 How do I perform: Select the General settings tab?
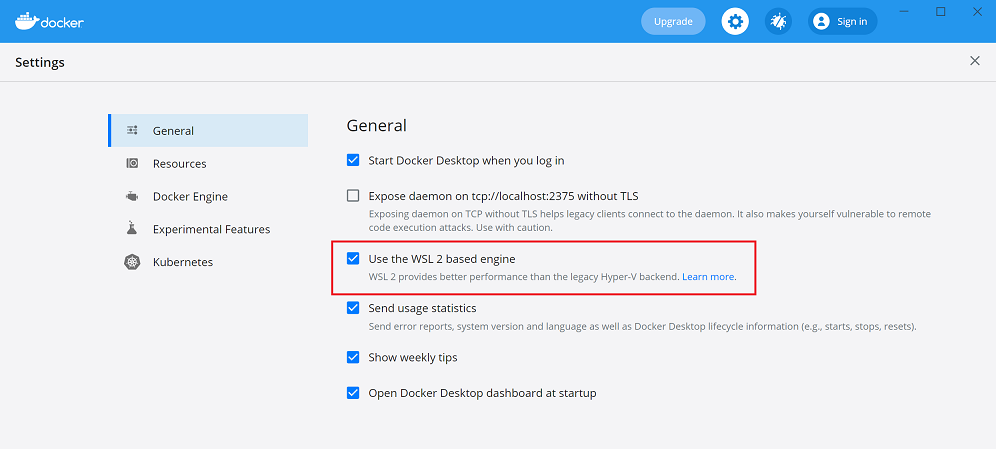coord(208,130)
